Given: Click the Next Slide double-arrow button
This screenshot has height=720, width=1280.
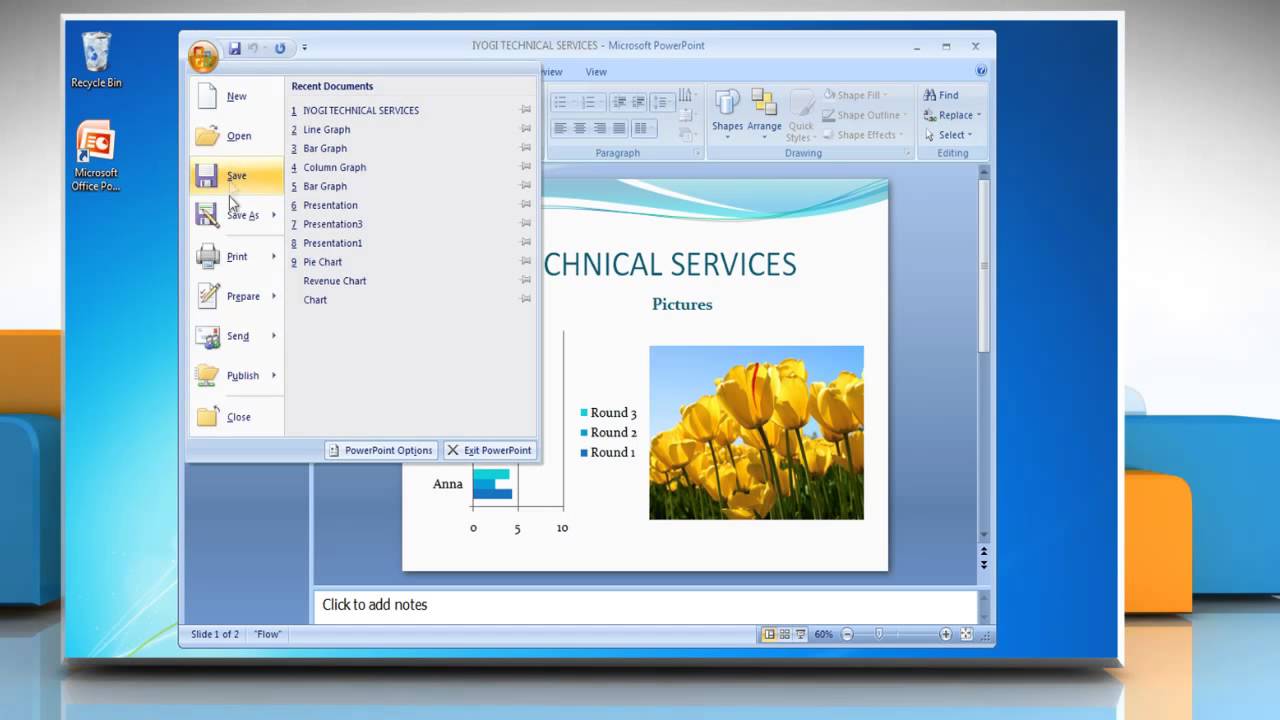Looking at the screenshot, I should (984, 565).
